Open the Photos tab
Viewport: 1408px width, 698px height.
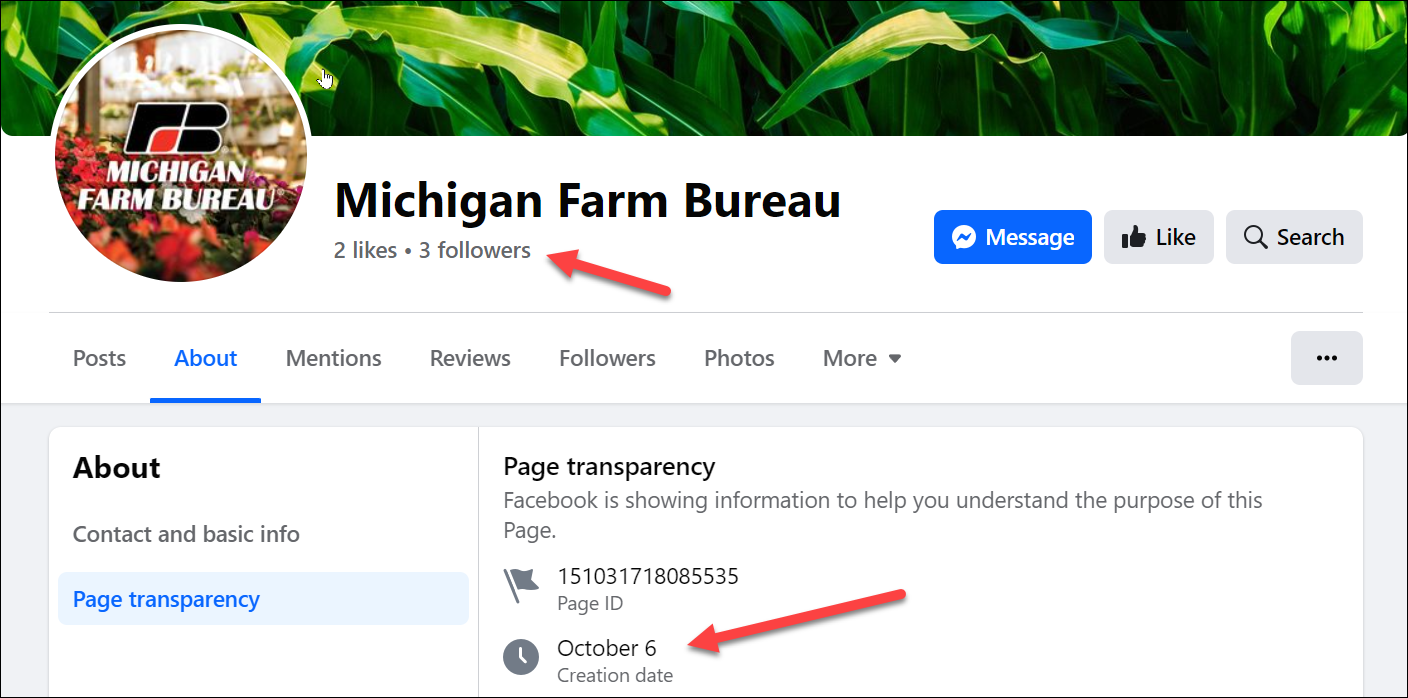point(739,358)
